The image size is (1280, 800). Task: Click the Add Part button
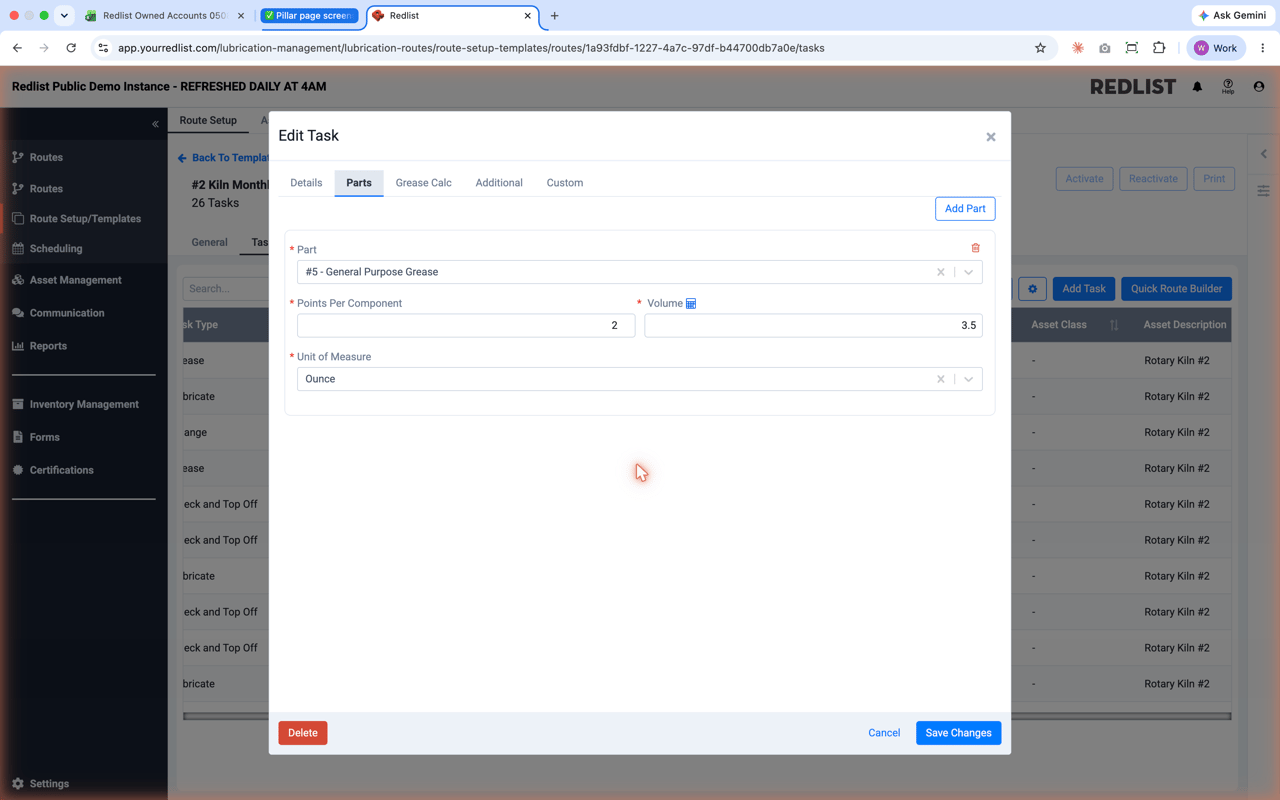965,209
